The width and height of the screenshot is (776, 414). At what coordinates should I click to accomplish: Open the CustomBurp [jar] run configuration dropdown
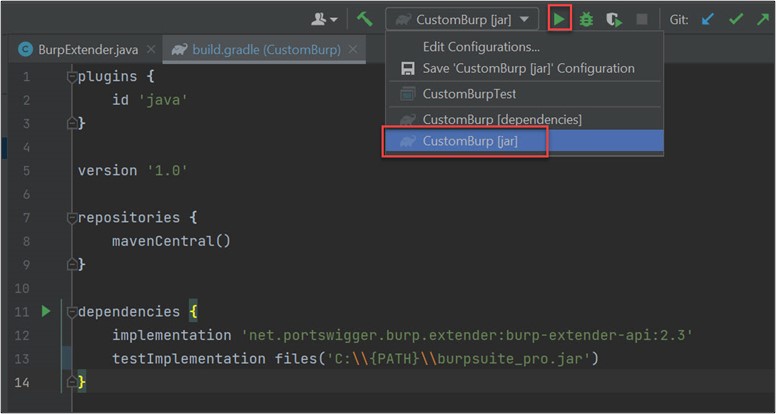462,19
